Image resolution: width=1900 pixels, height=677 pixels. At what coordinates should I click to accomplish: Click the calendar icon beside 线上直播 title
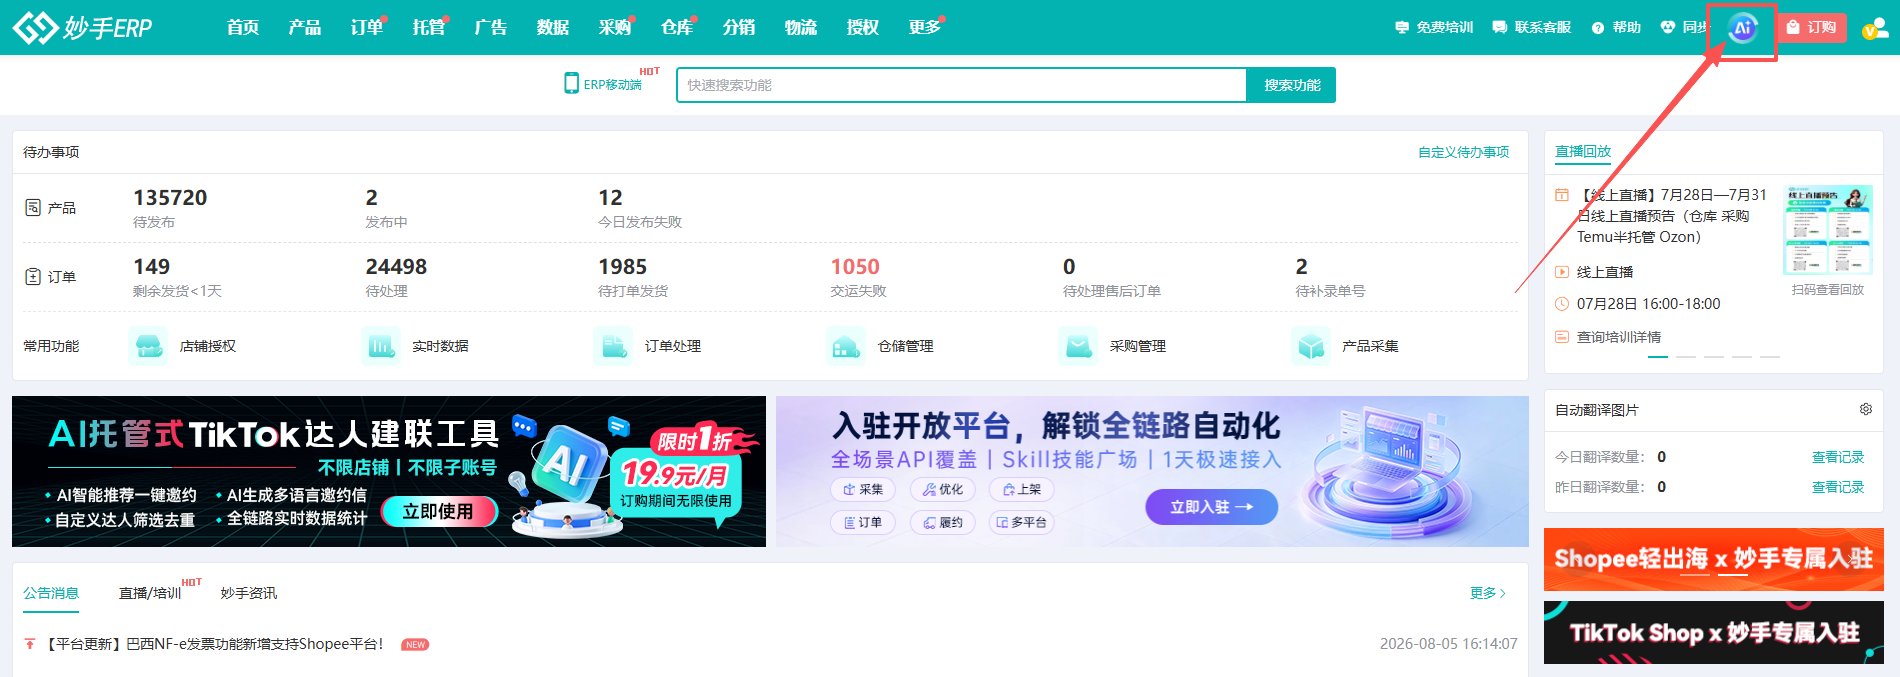tap(1562, 195)
